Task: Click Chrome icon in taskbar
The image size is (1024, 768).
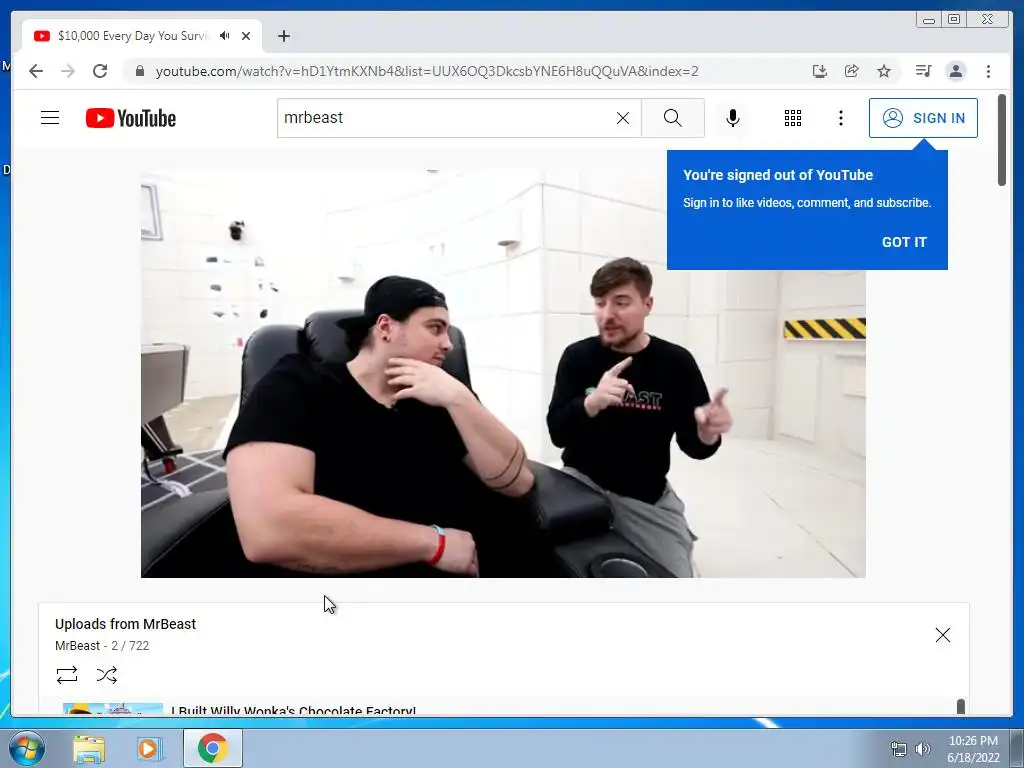Action: pyautogui.click(x=212, y=748)
